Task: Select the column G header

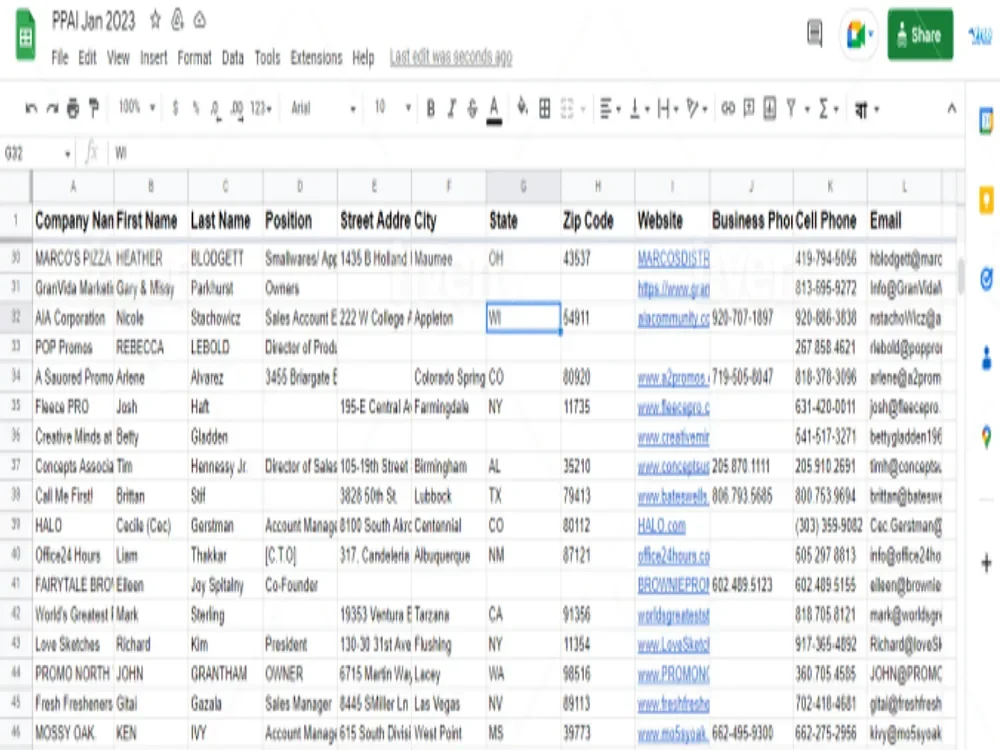Action: coord(523,186)
